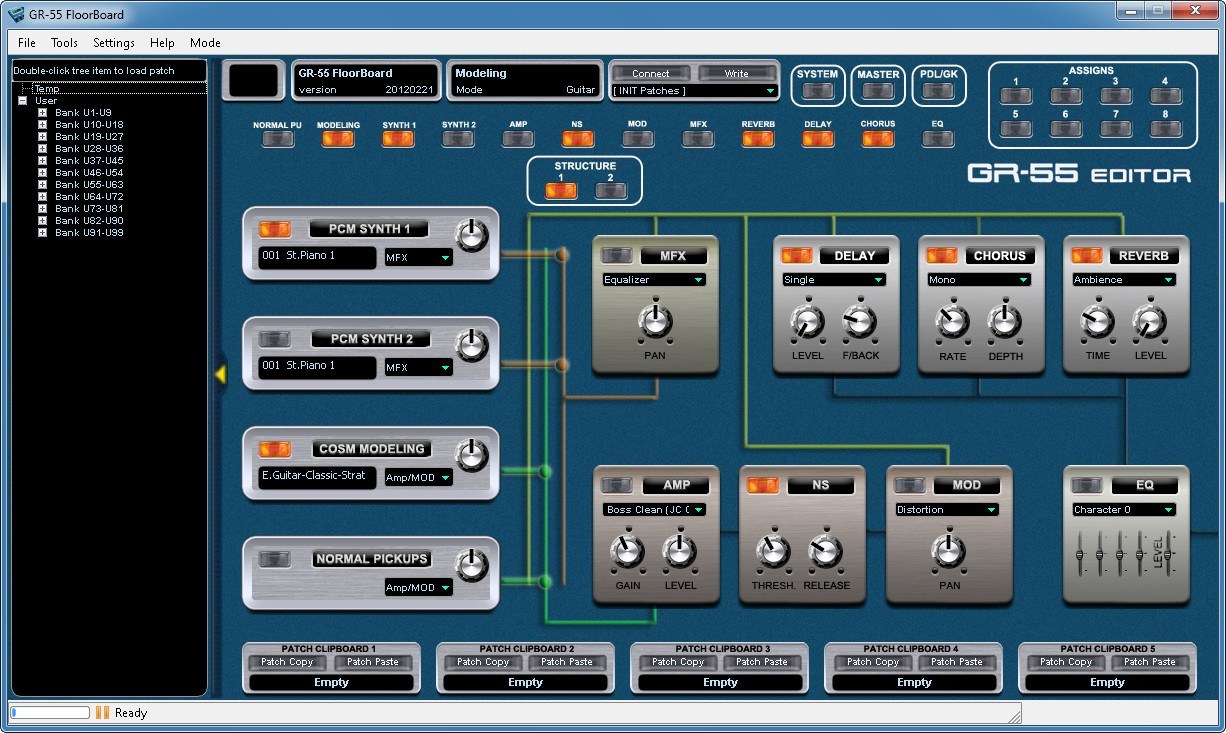
Task: Open the Mode menu
Action: pyautogui.click(x=205, y=43)
